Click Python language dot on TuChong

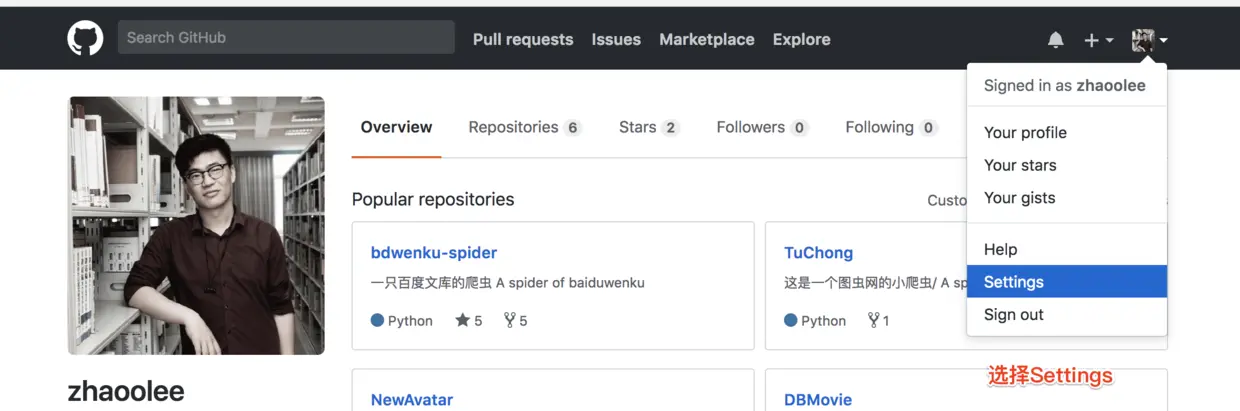[x=791, y=321]
